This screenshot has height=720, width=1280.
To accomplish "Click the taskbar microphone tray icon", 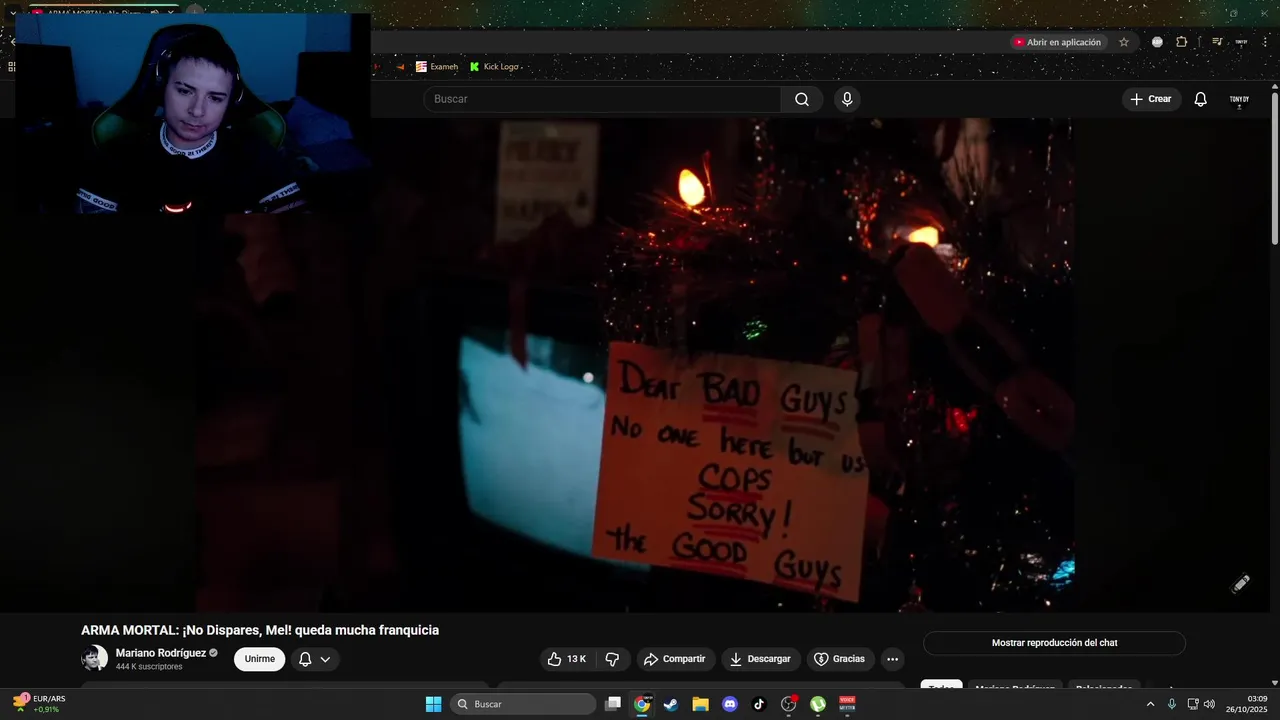I will click(x=1171, y=704).
